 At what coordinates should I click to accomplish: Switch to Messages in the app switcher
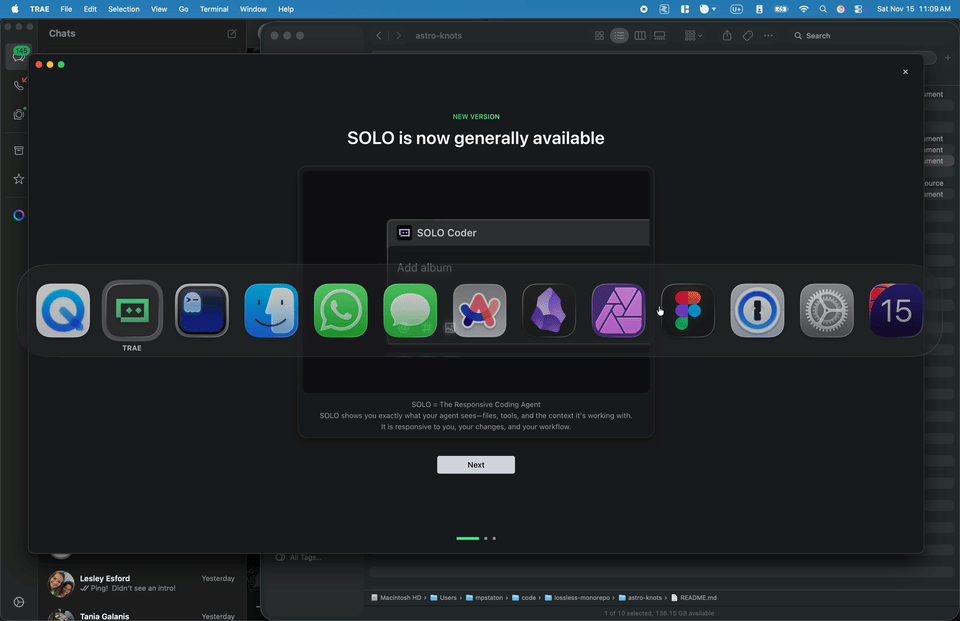(x=410, y=310)
